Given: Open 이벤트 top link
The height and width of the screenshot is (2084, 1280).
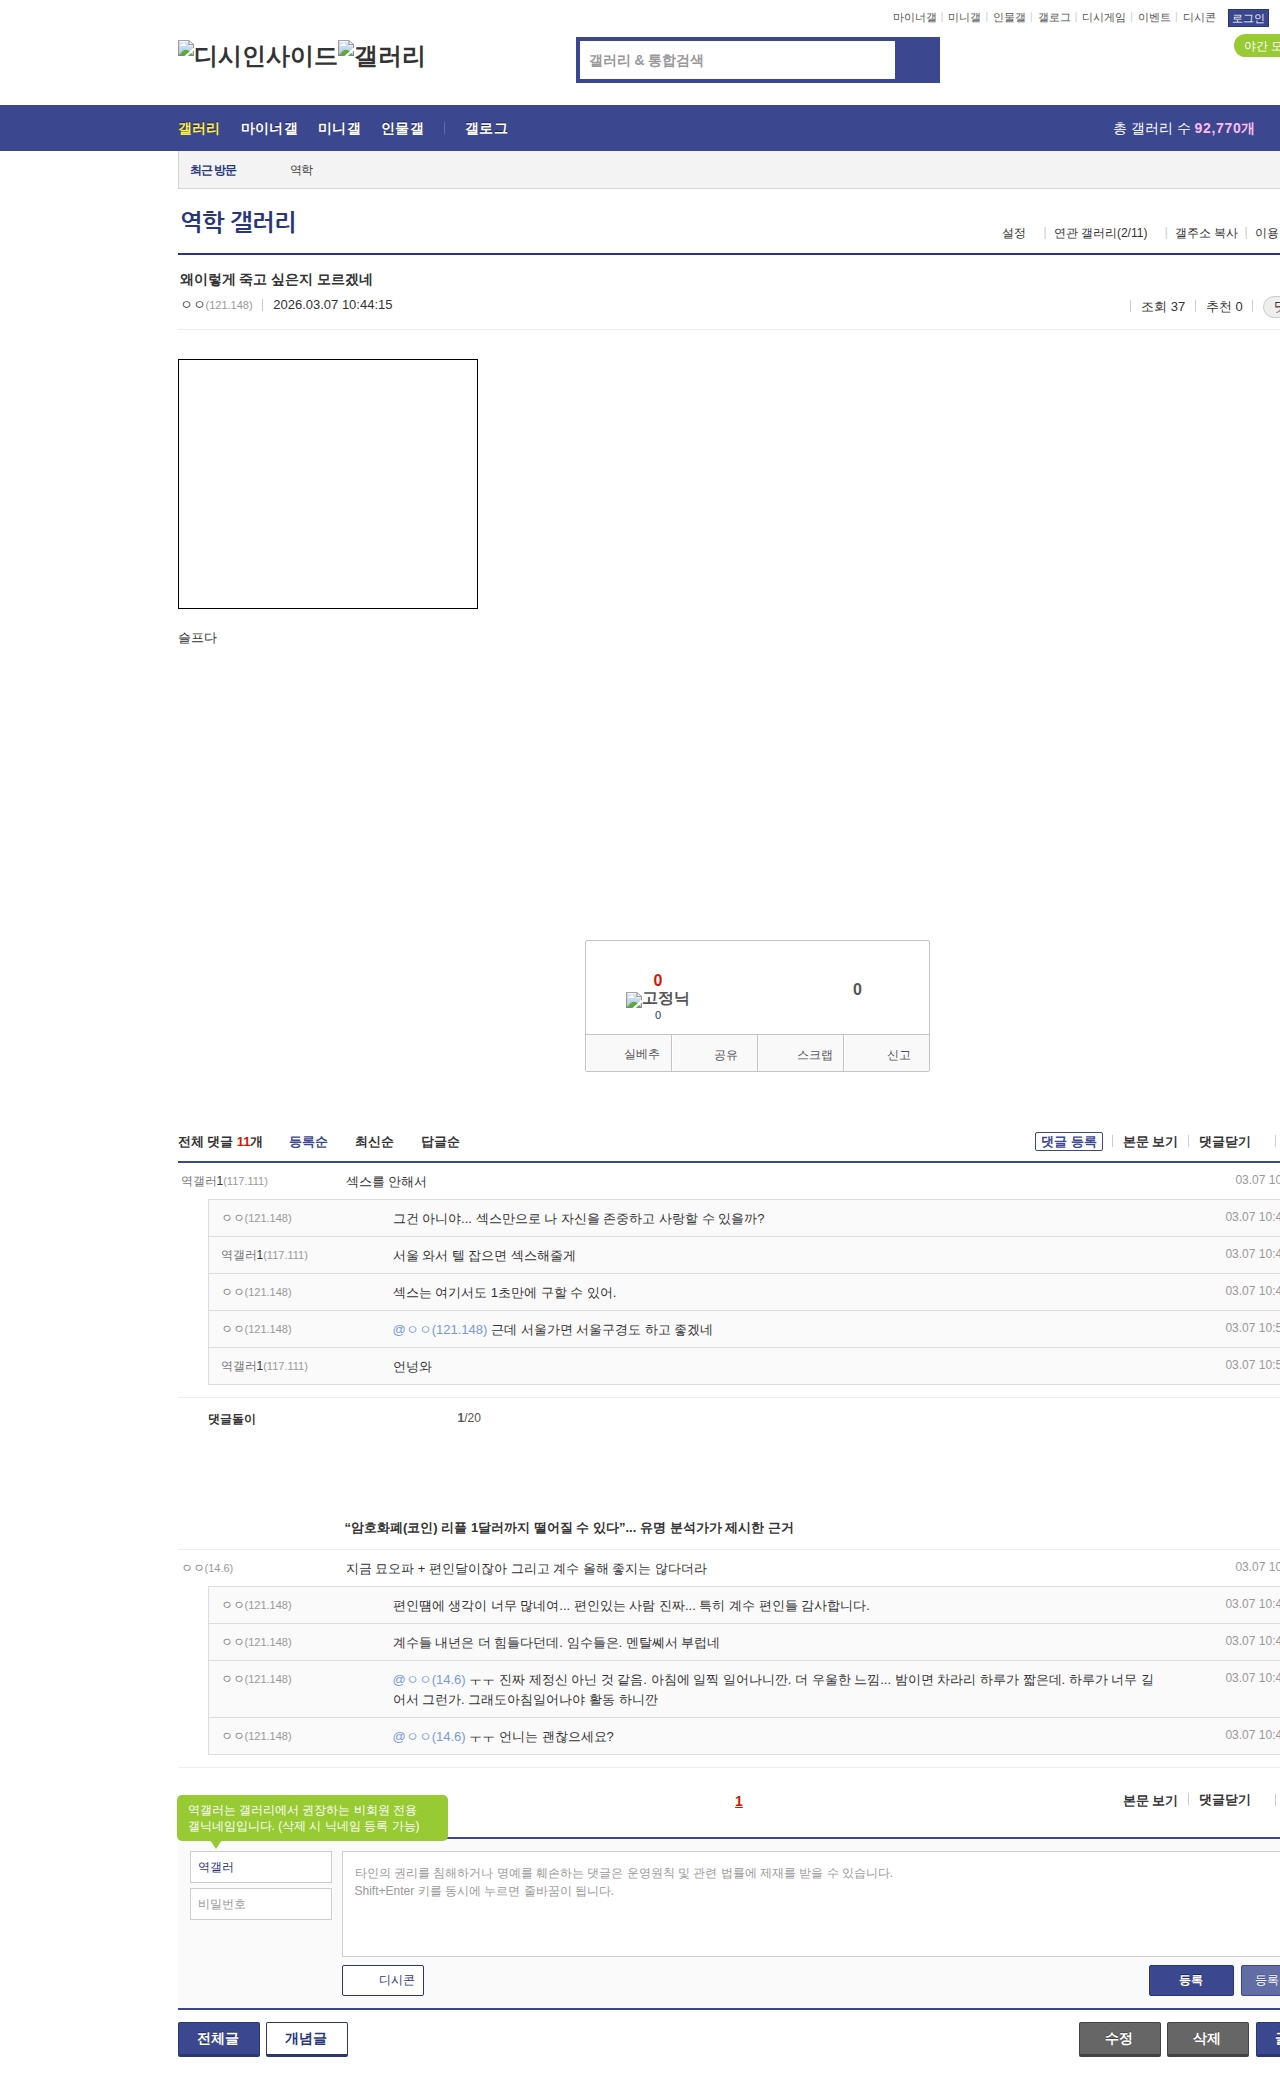Looking at the screenshot, I should (x=1154, y=18).
